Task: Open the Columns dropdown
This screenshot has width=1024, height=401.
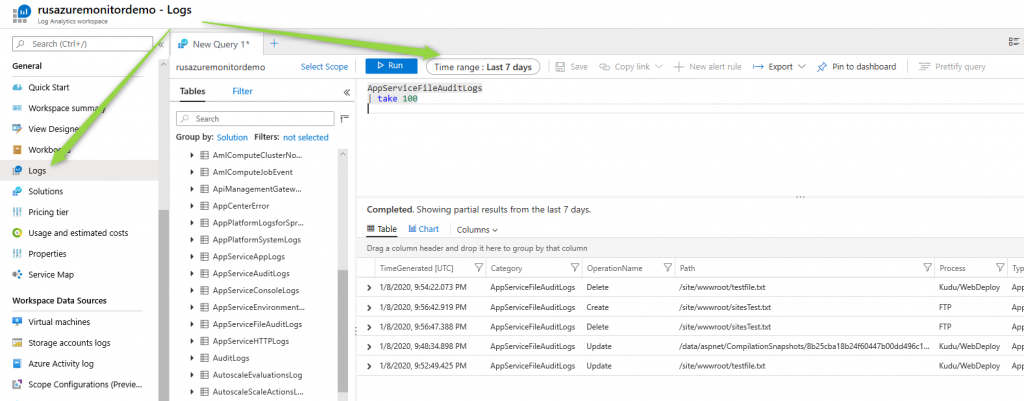Action: tap(477, 230)
